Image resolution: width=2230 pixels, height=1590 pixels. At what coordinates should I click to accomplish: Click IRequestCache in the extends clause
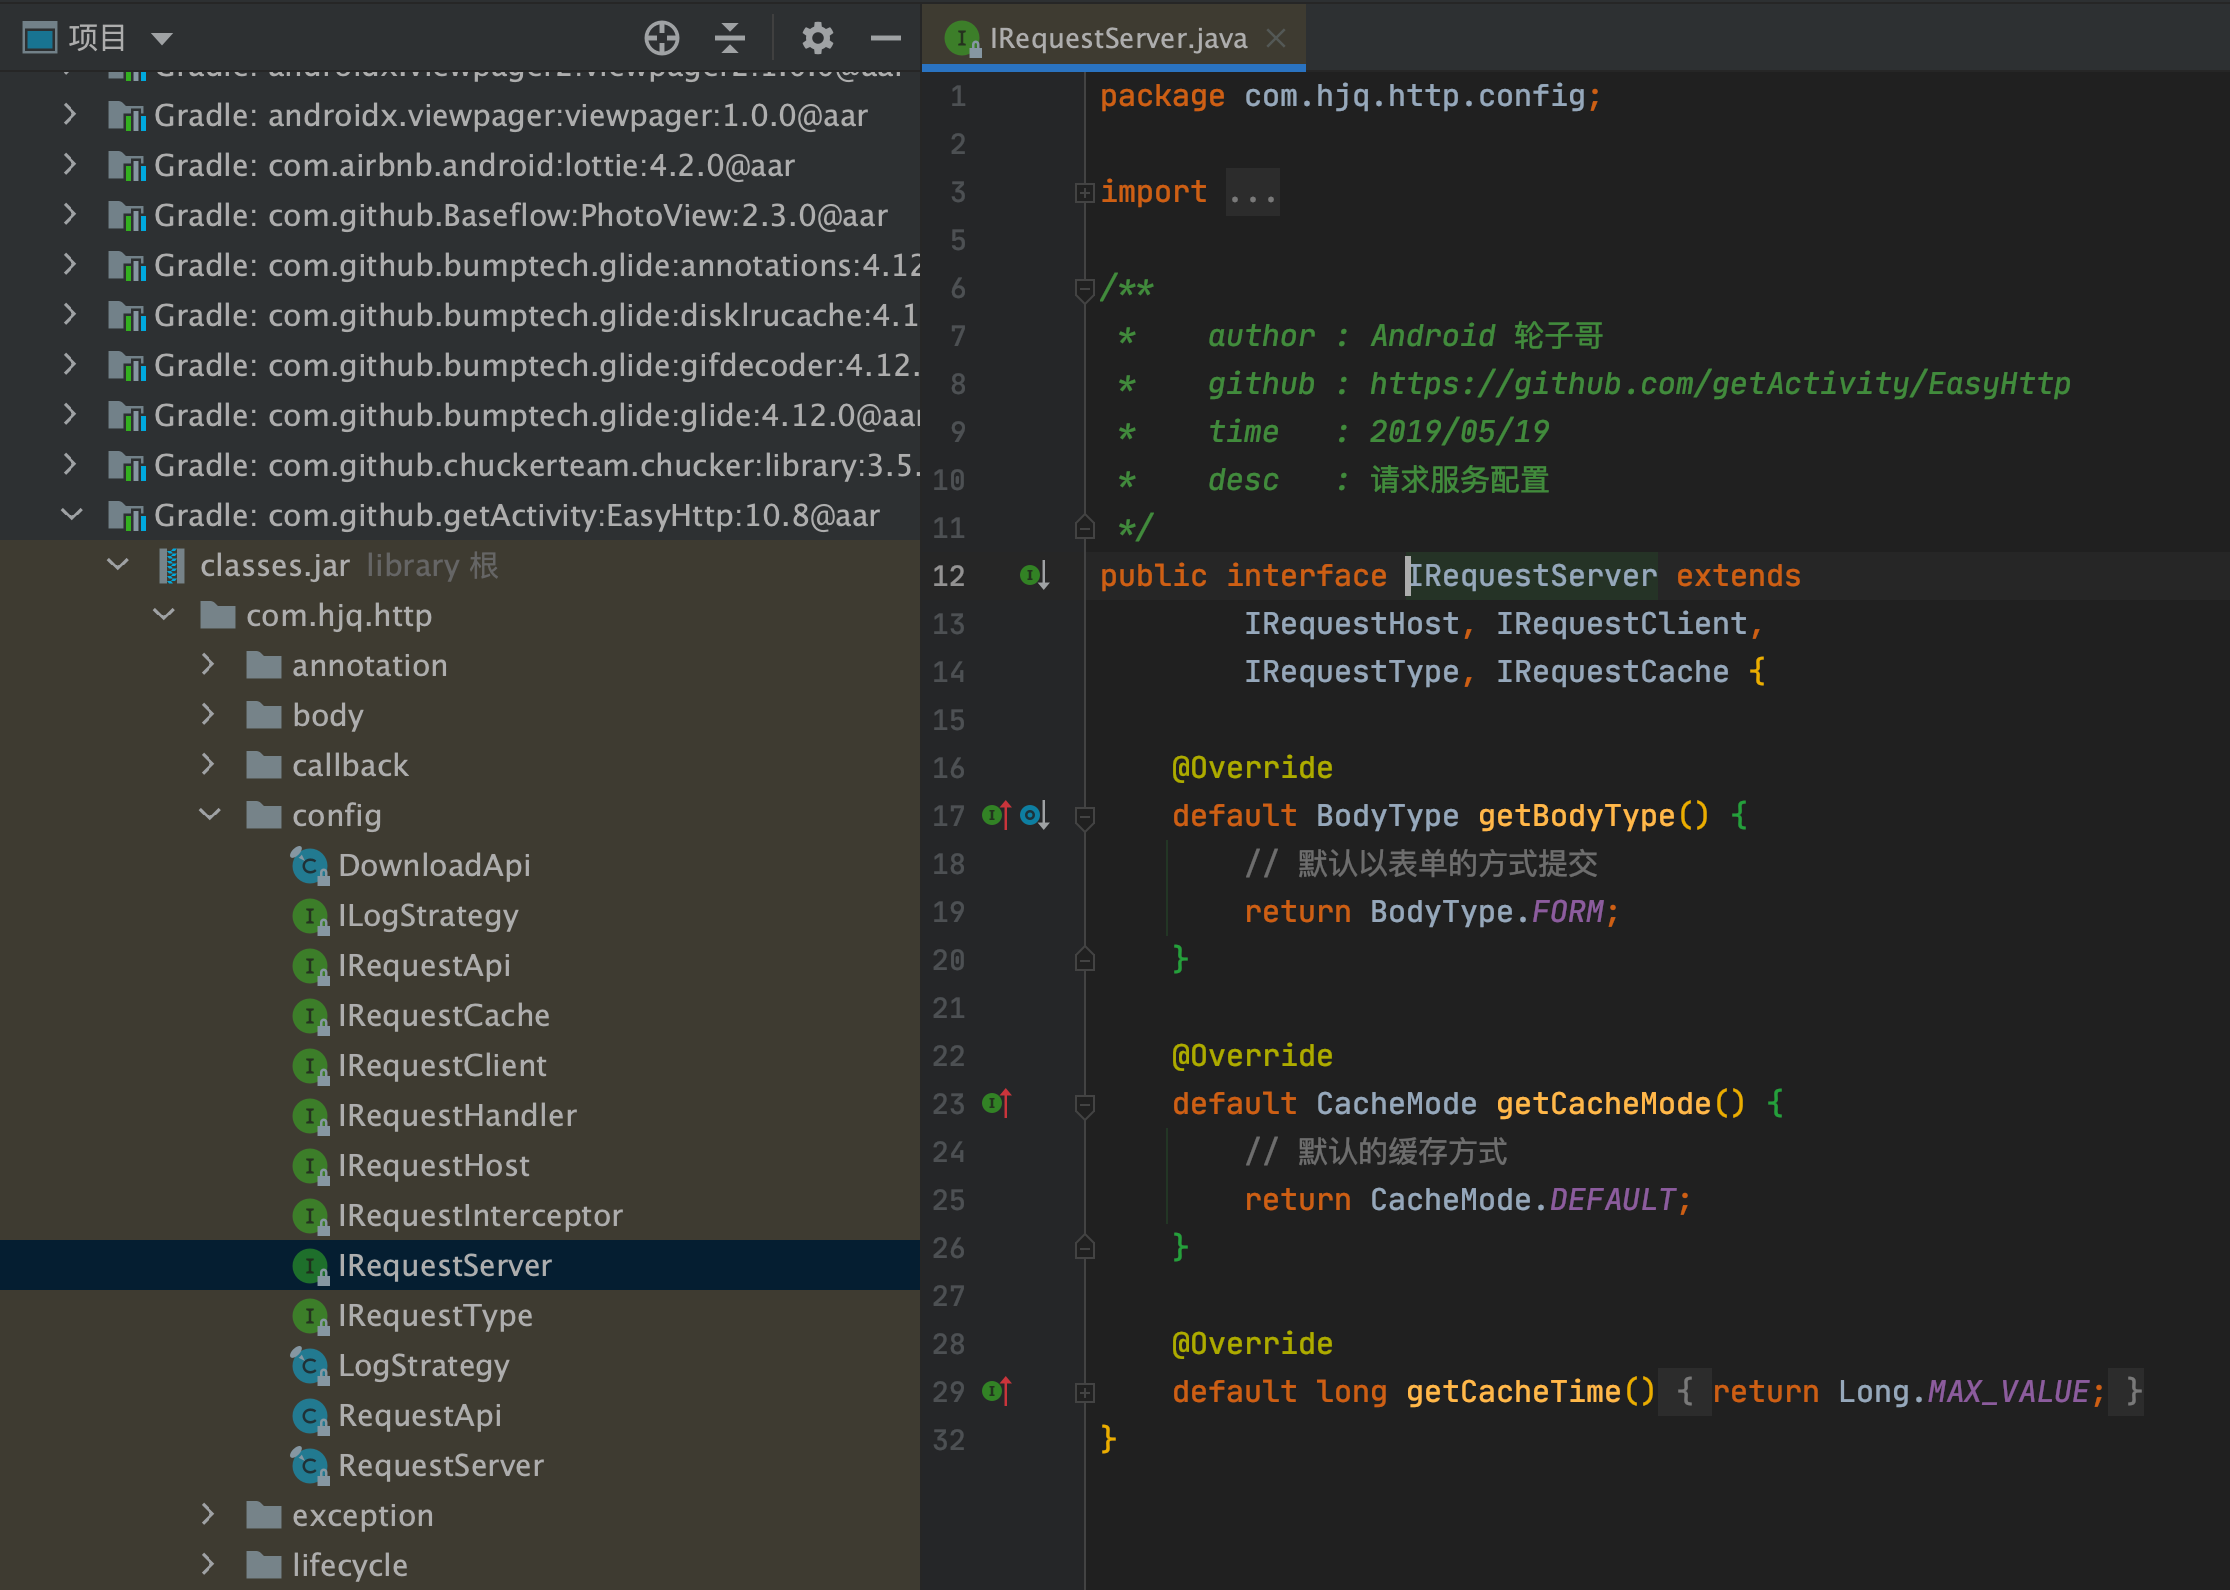click(1612, 672)
